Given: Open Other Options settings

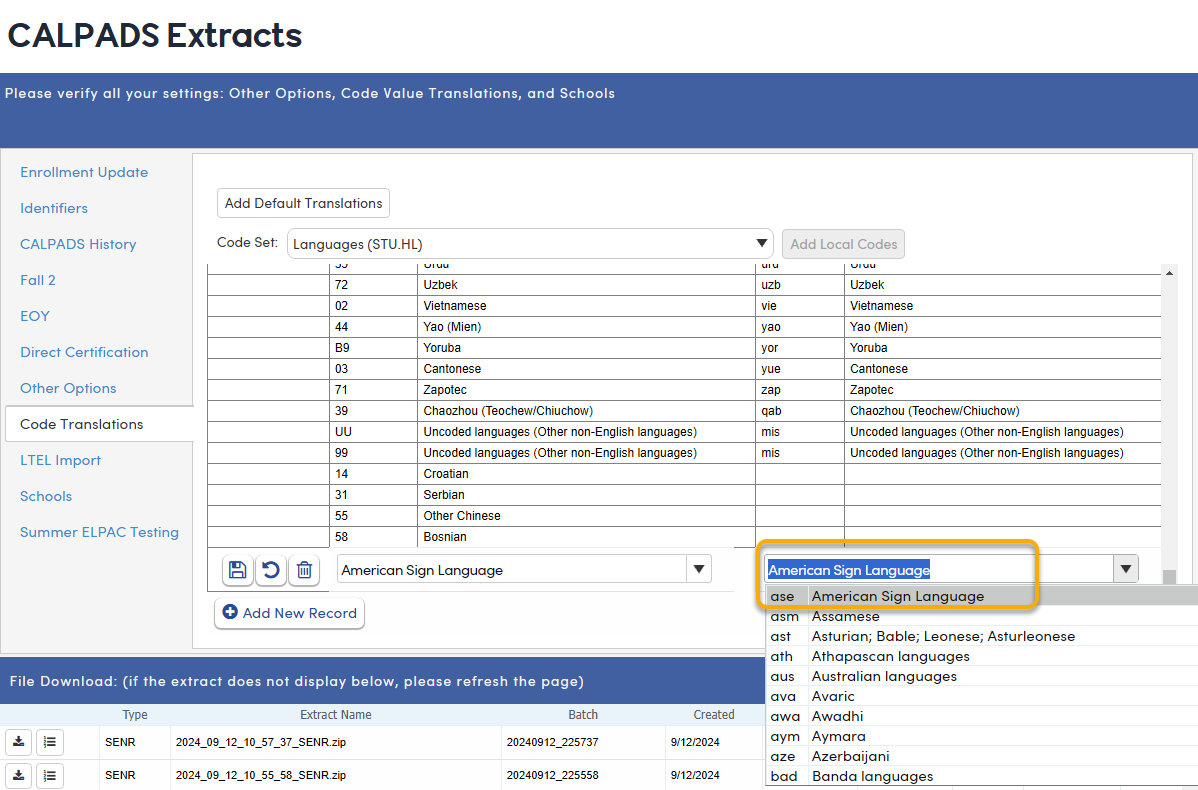Looking at the screenshot, I should click(68, 387).
